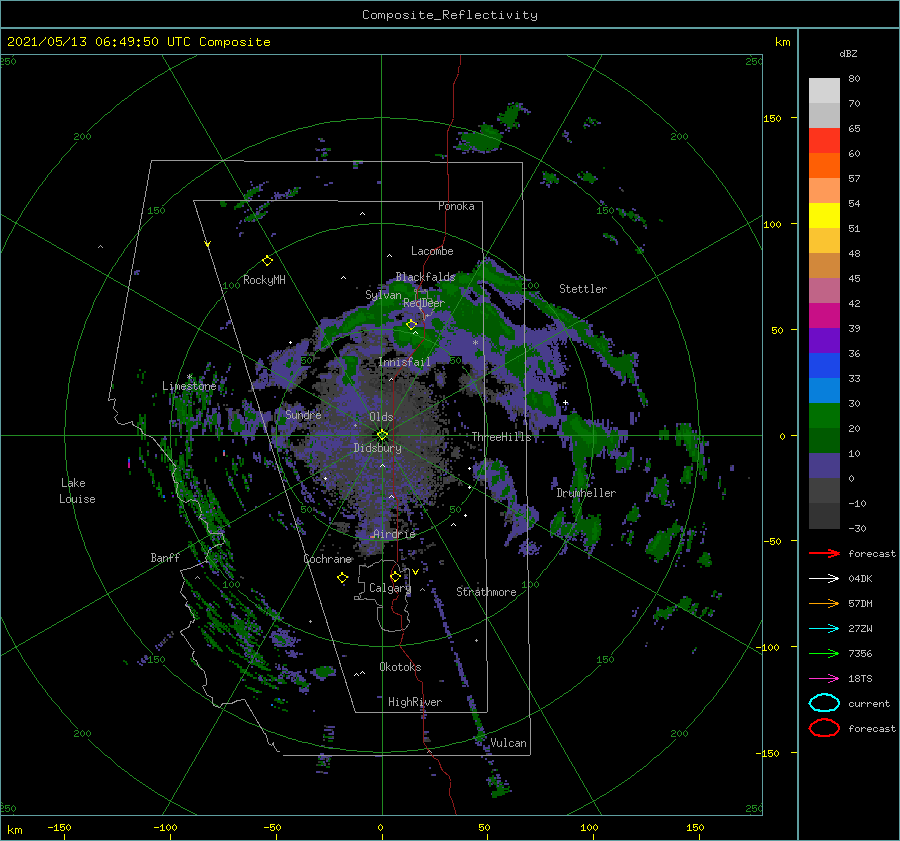Image resolution: width=900 pixels, height=841 pixels.
Task: Select the bright green 20-30 dBZ swatch
Action: [824, 416]
